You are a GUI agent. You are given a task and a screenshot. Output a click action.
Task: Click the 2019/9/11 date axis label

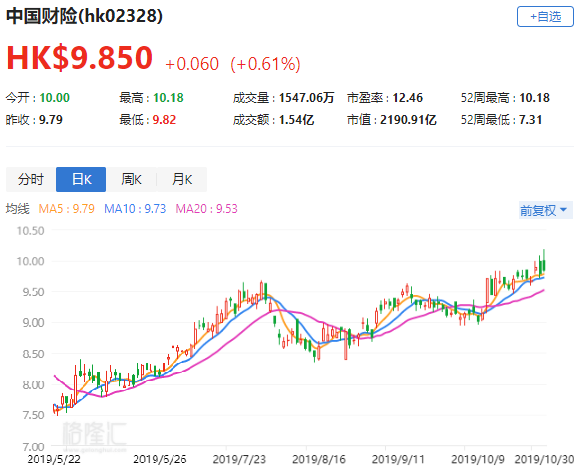pyautogui.click(x=398, y=459)
